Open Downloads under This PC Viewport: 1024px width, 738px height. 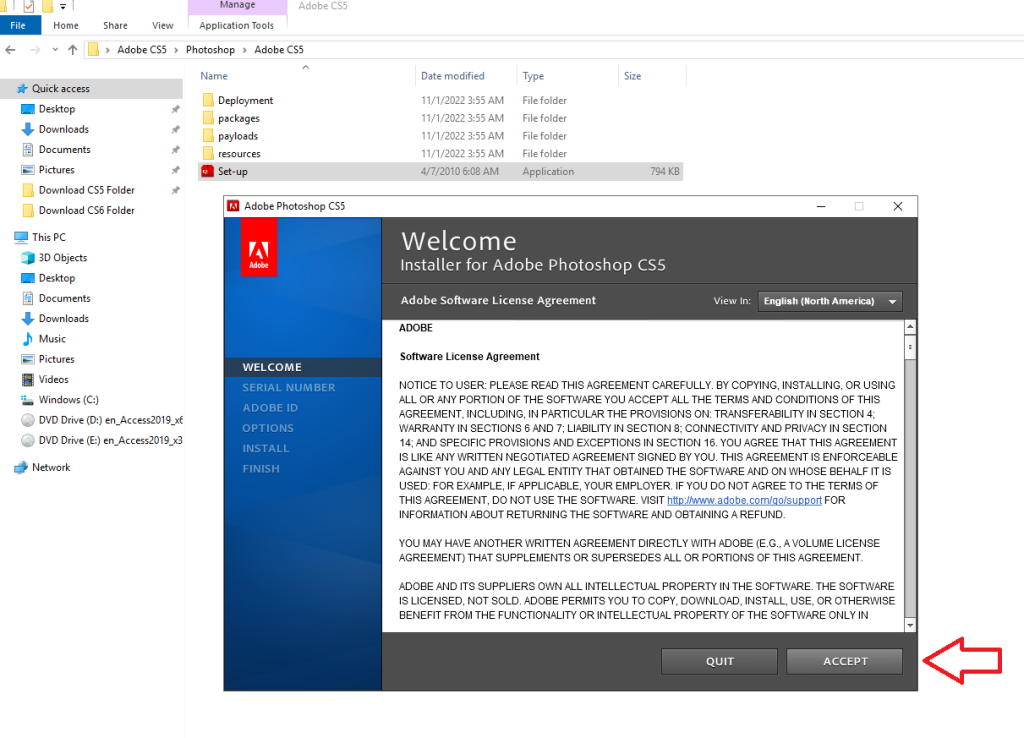[63, 318]
